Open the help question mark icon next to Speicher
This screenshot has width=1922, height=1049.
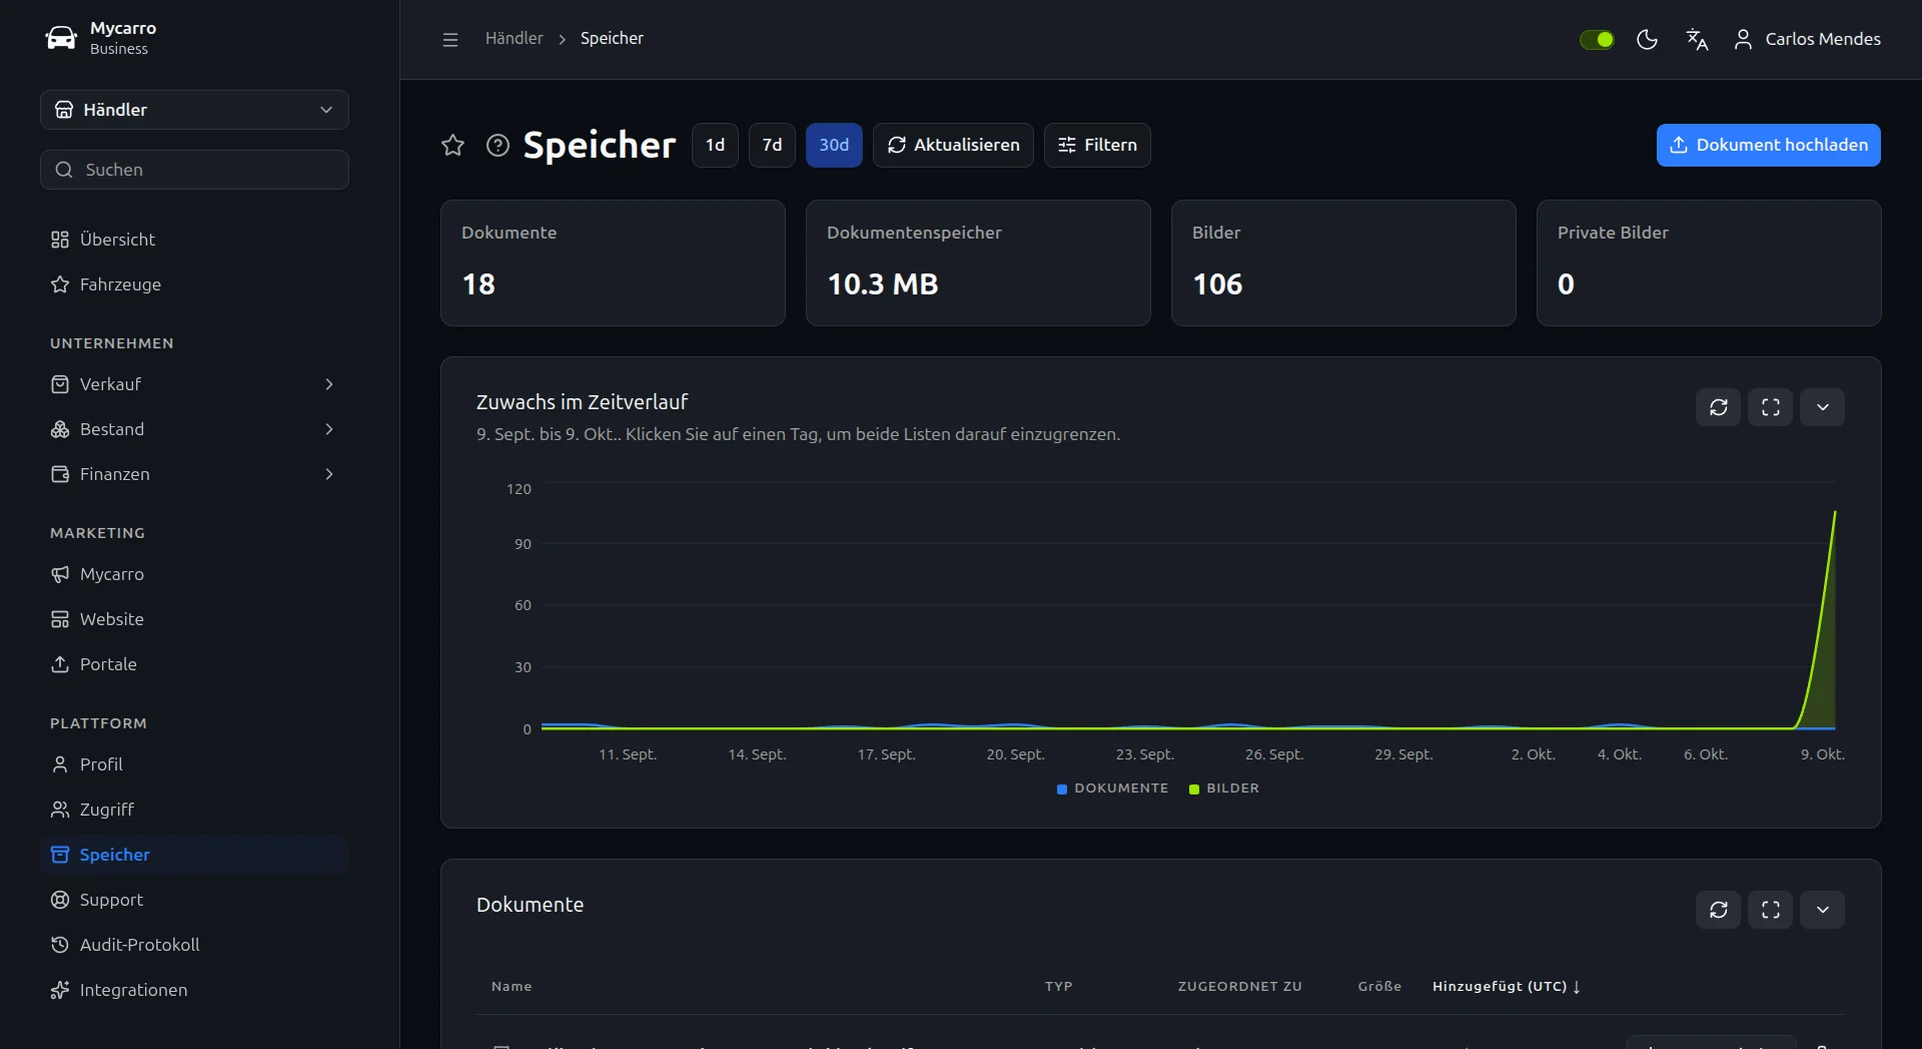click(x=497, y=145)
